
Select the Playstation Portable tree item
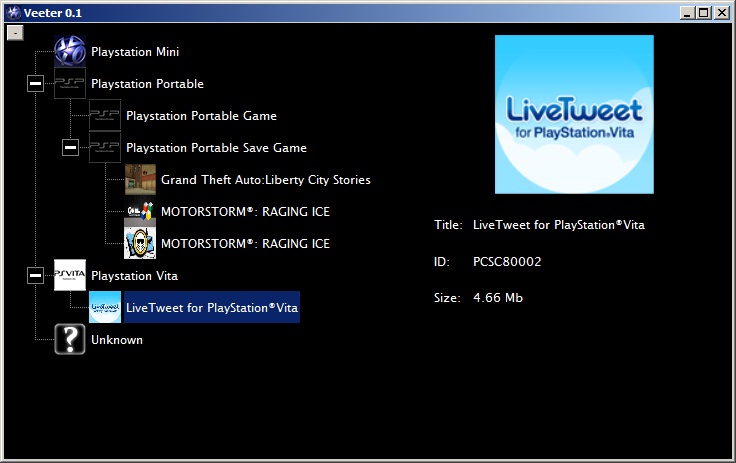click(147, 84)
